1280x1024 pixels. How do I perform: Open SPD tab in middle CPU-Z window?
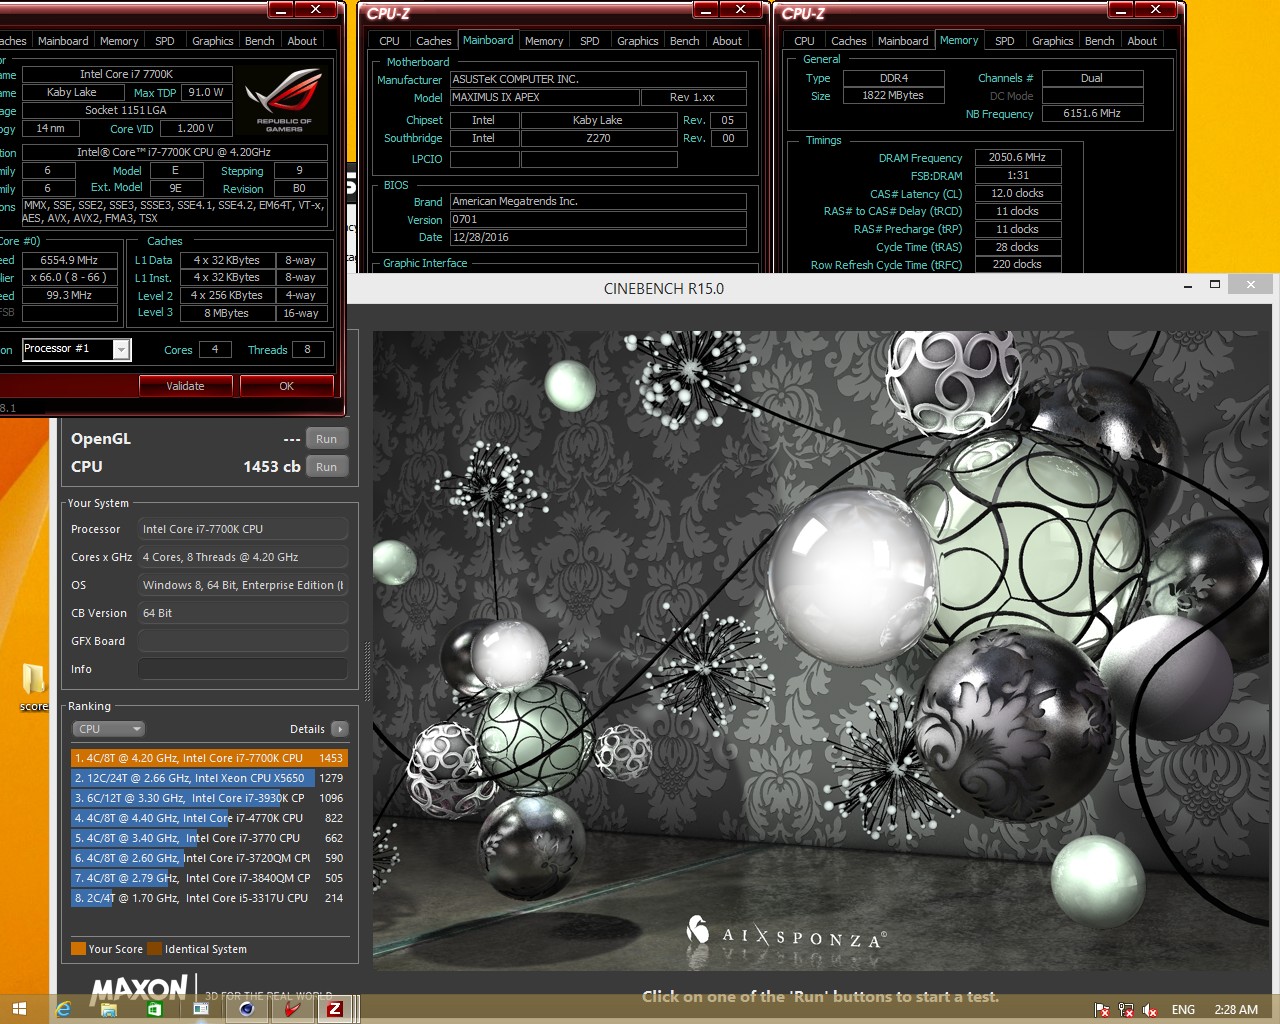pyautogui.click(x=590, y=41)
